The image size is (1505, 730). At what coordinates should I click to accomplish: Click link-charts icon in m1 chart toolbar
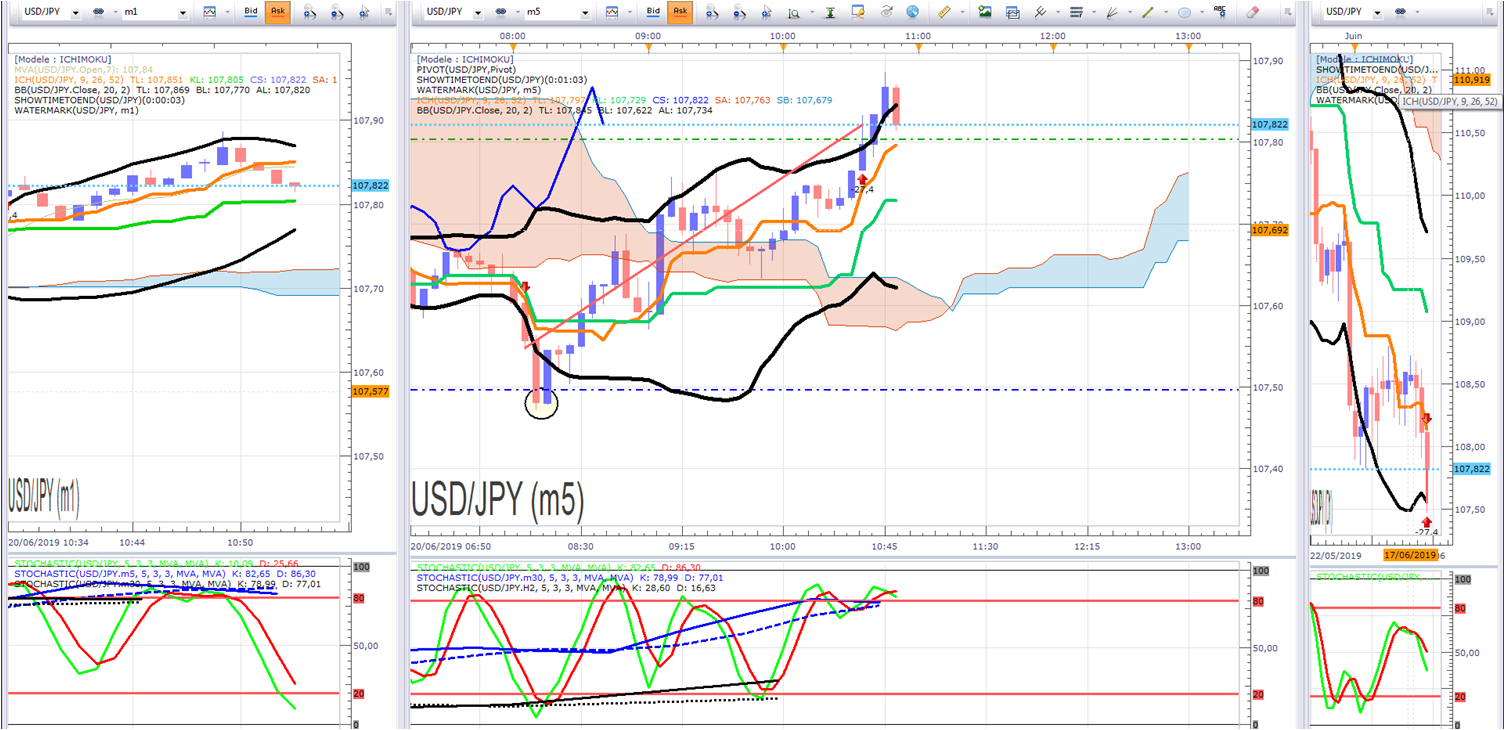coord(98,12)
